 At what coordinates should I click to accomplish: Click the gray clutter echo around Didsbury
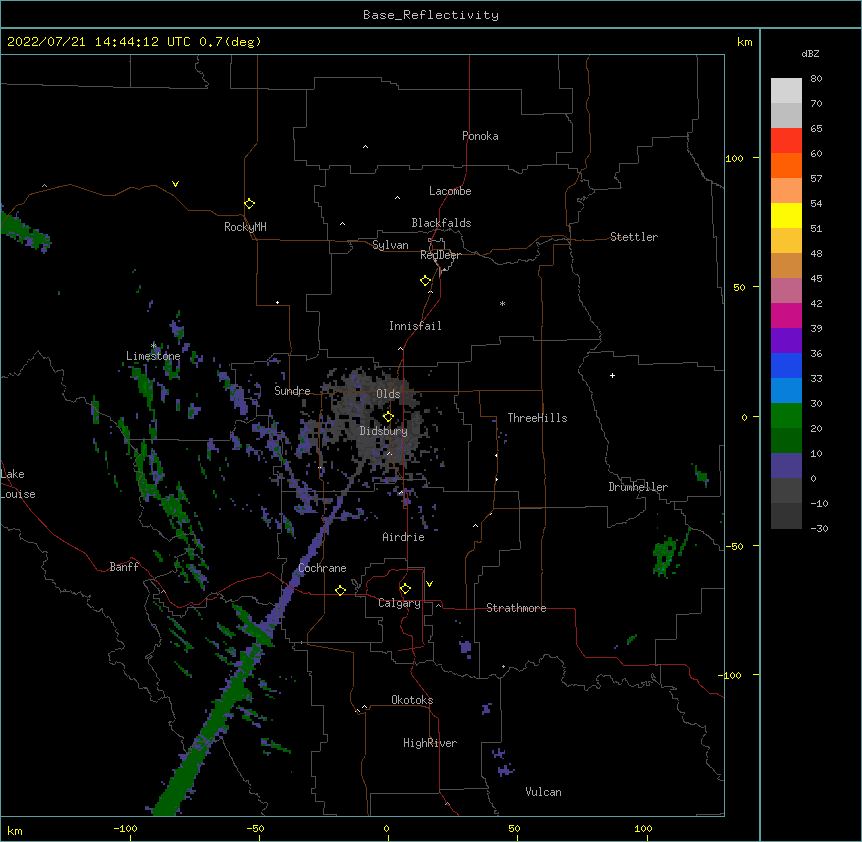(379, 423)
